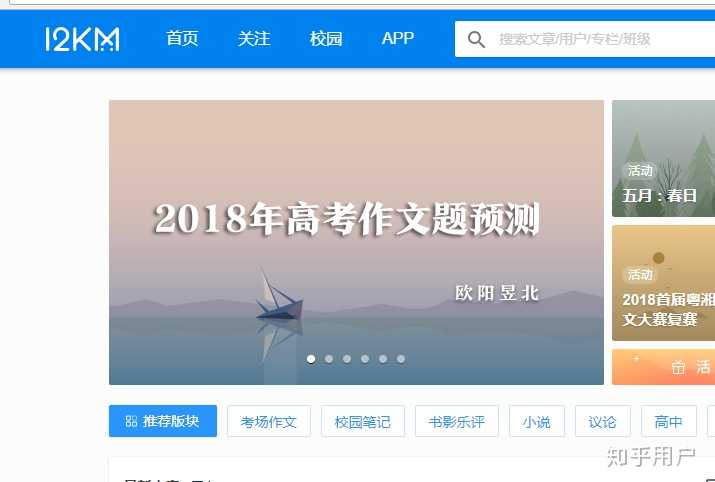
Task: Open the 五月：春日 activity card
Action: click(663, 159)
